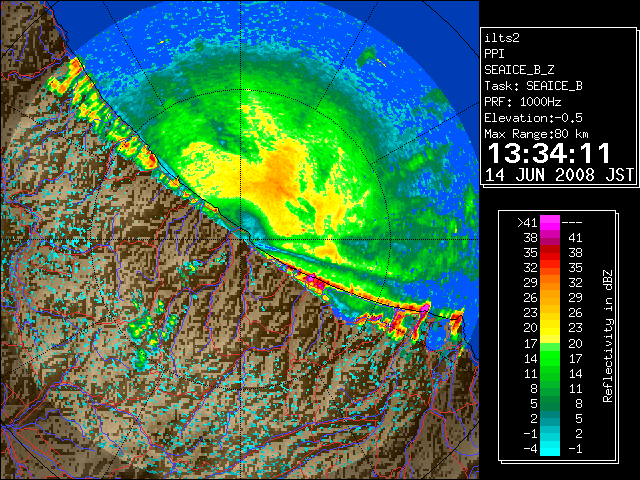Click the "PRF: 1000Hz" value
Viewport: 640px width, 480px height.
[x=522, y=102]
